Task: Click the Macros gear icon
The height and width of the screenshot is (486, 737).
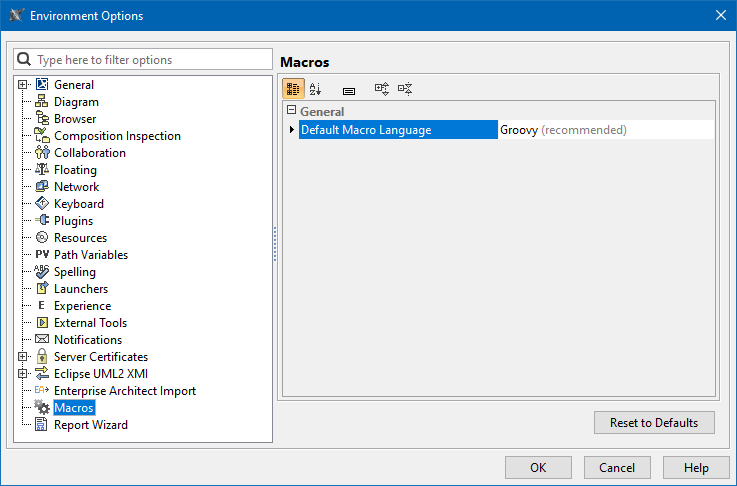Action: pos(42,408)
